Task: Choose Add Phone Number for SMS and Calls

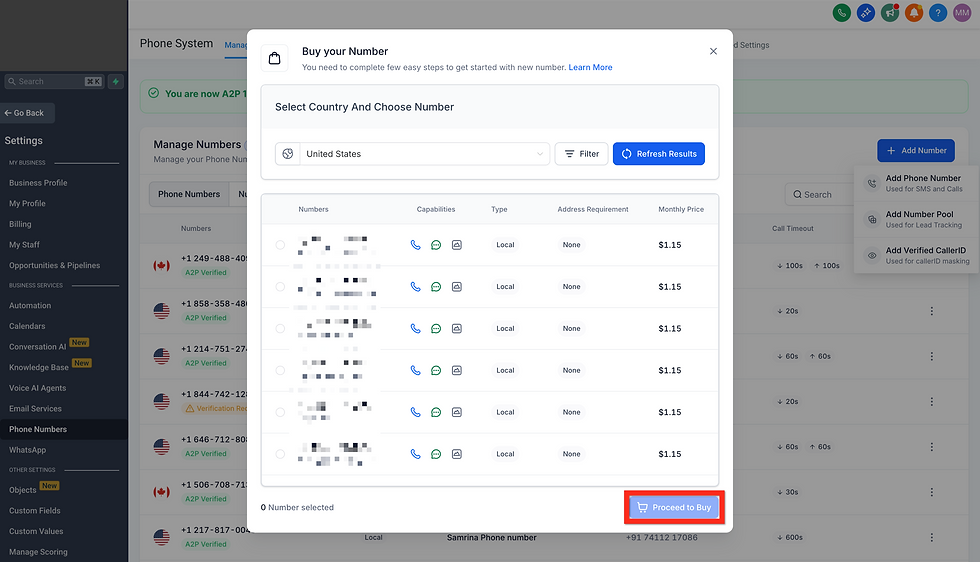Action: coord(917,183)
